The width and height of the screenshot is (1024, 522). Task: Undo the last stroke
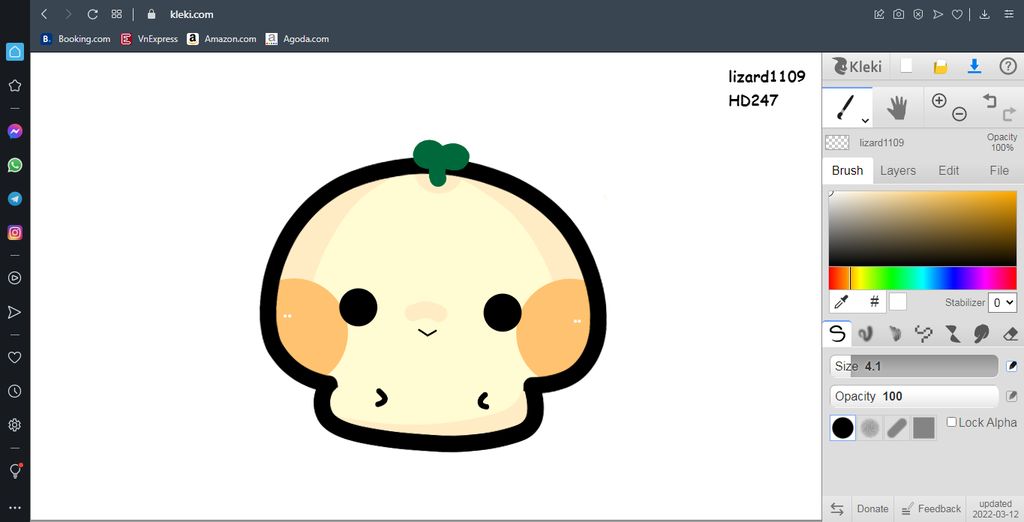pos(990,100)
